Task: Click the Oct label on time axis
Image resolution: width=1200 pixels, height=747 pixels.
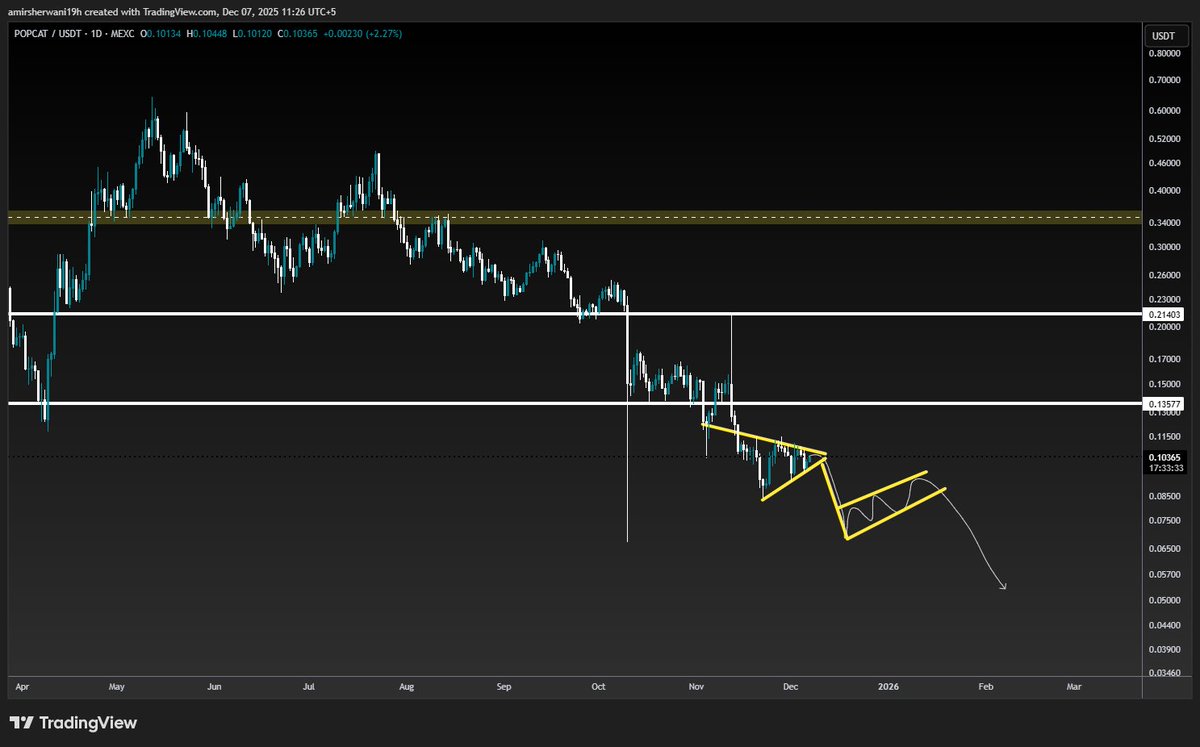Action: (x=598, y=687)
